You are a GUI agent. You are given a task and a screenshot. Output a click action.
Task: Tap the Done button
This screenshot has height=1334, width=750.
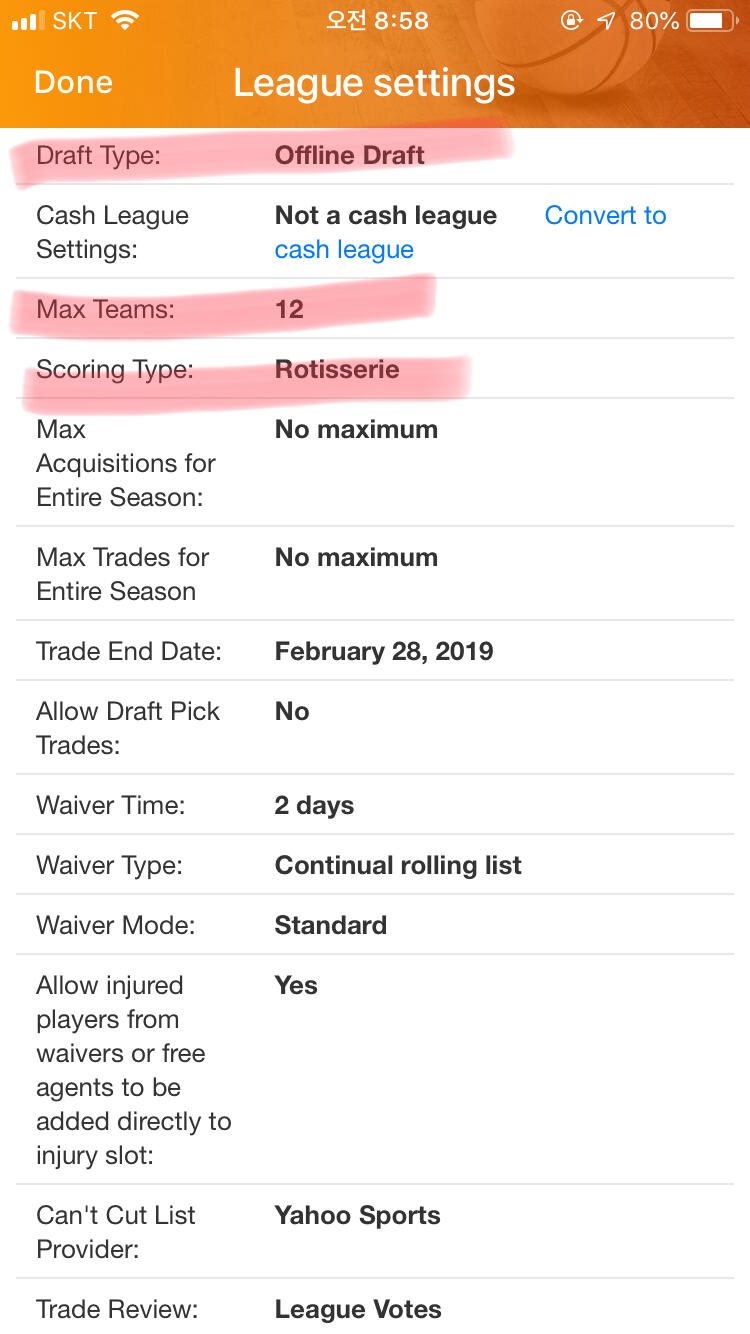click(x=73, y=82)
